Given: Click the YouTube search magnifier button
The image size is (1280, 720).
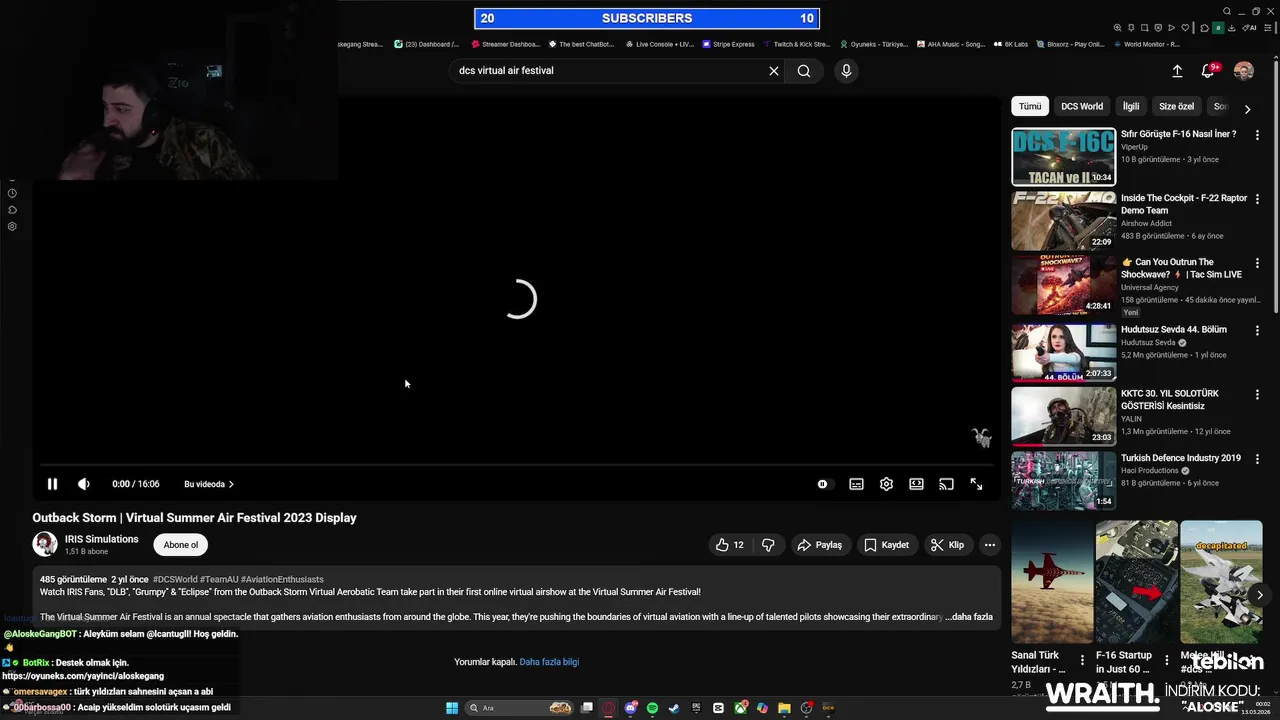Looking at the screenshot, I should 804,71.
